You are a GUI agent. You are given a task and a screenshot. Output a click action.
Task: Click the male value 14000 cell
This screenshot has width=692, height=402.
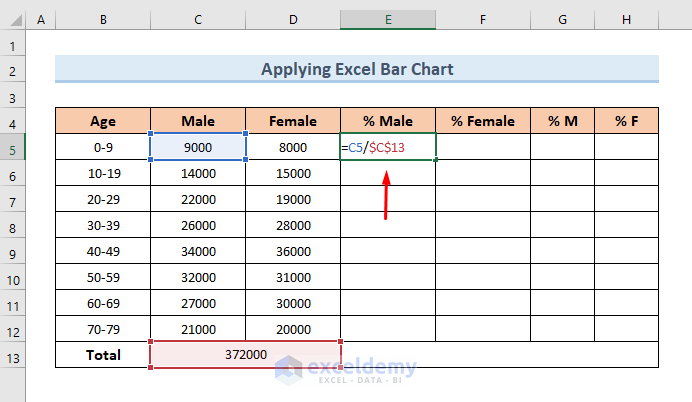click(198, 173)
